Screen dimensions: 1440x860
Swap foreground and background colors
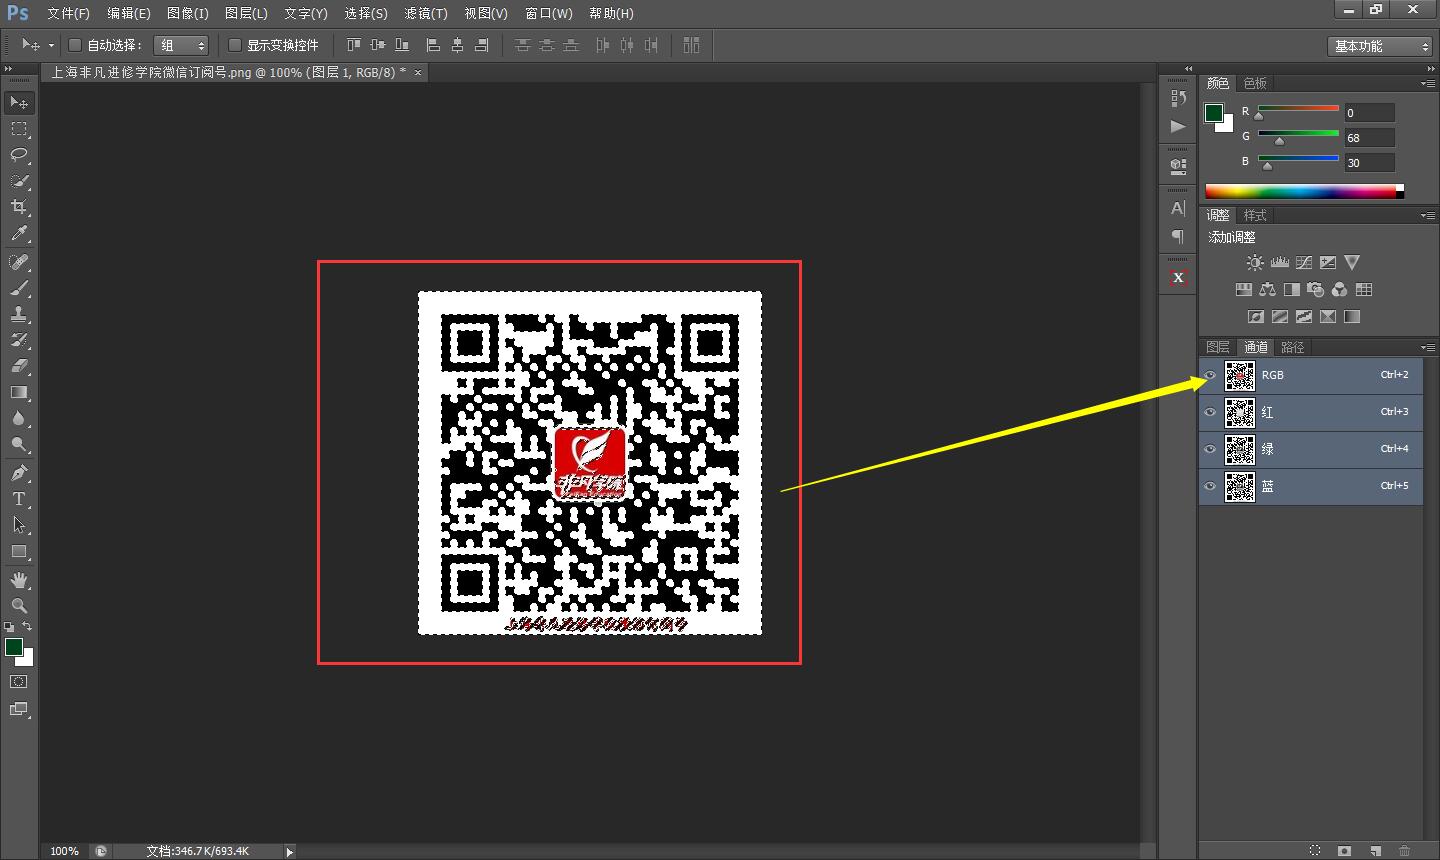coord(27,627)
